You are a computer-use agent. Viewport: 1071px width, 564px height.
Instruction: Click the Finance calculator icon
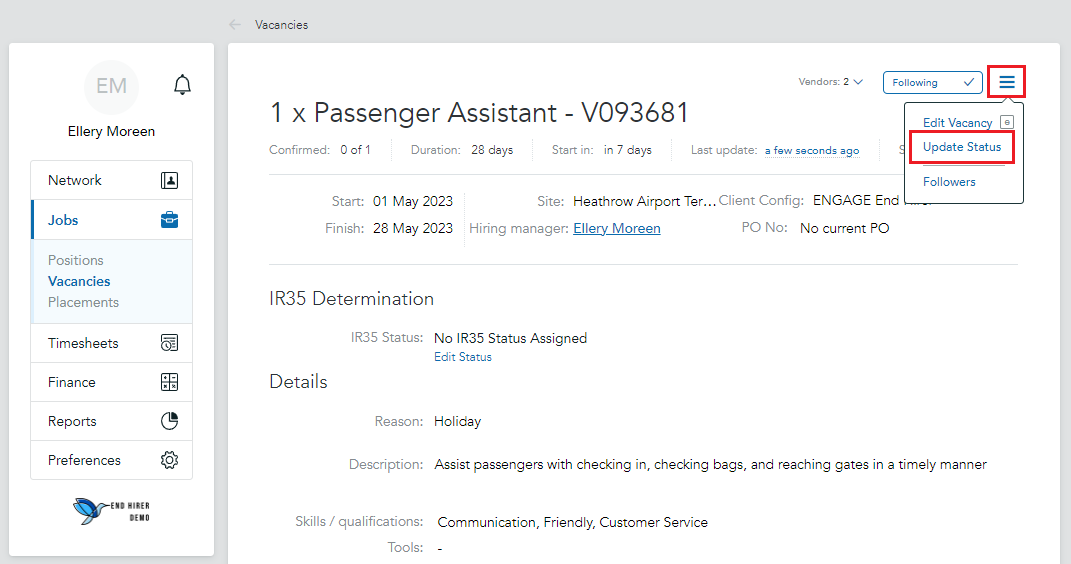coord(169,382)
